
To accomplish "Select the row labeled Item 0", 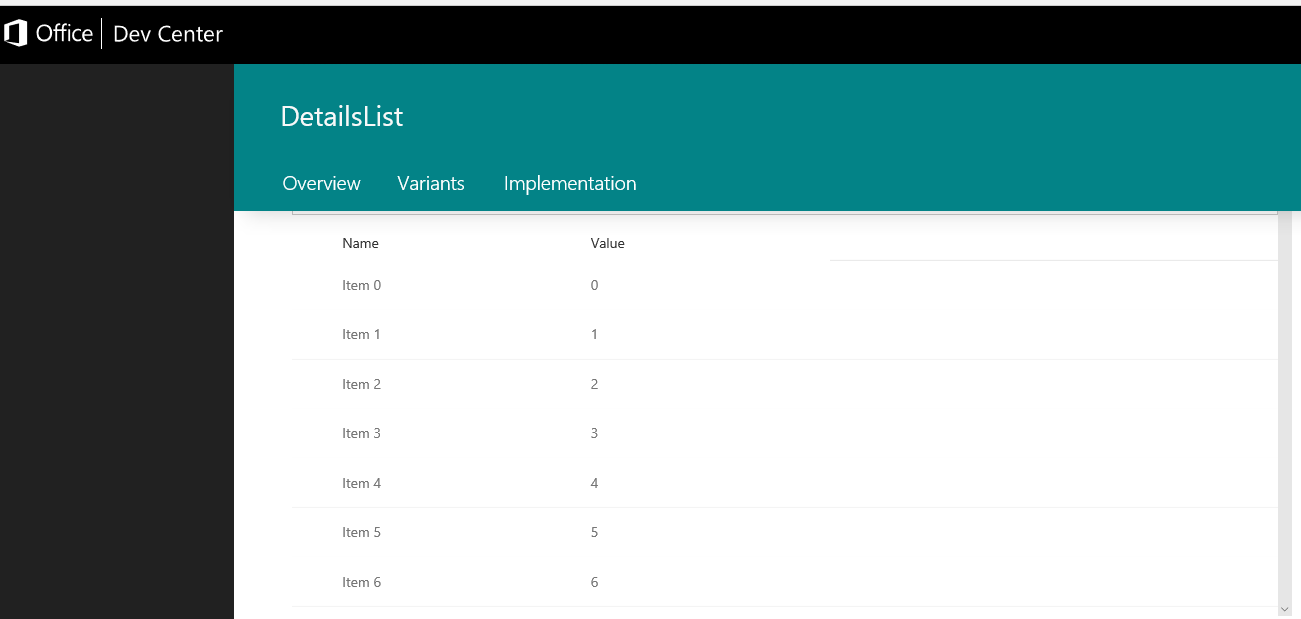I will [361, 285].
